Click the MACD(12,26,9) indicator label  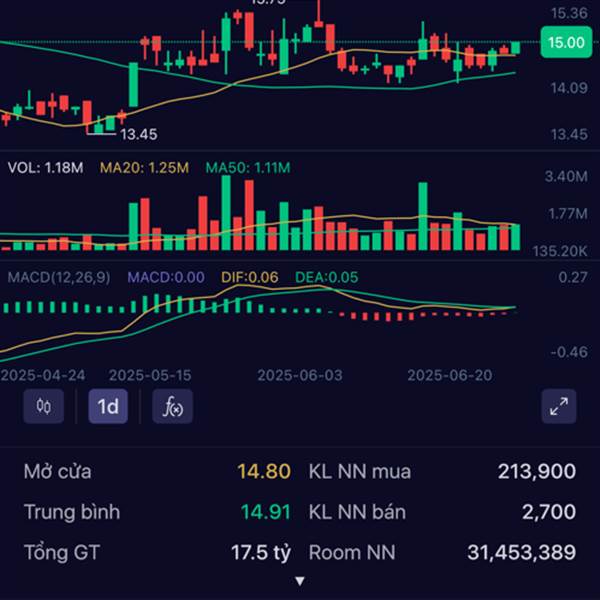59,277
